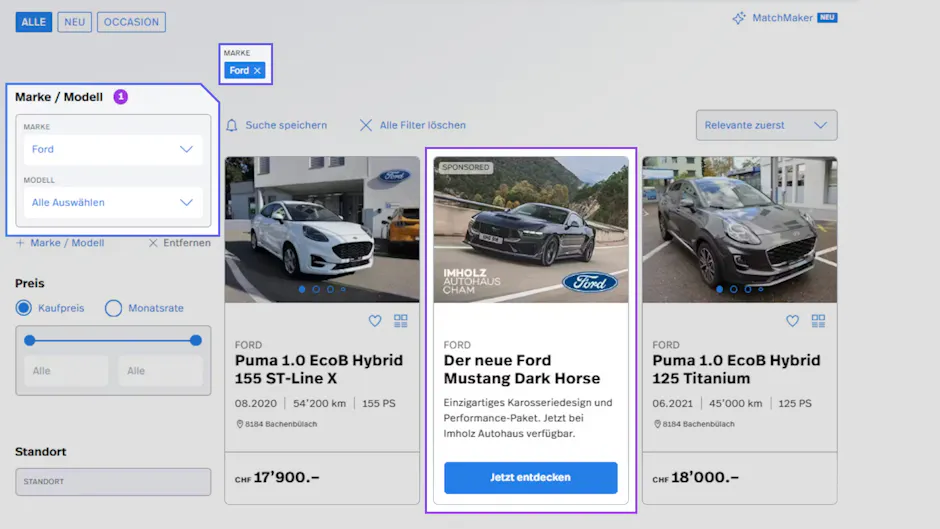The image size is (940, 529).
Task: Click the SPONSORED badge on Mustang card
Action: click(465, 167)
